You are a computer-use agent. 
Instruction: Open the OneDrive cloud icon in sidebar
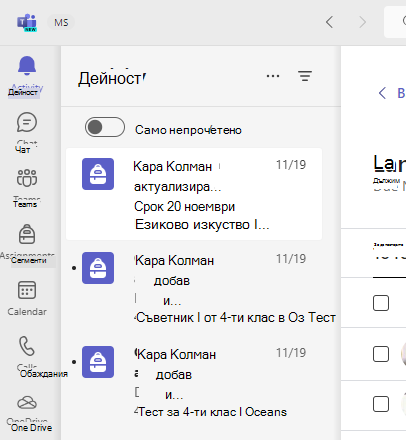click(x=27, y=402)
